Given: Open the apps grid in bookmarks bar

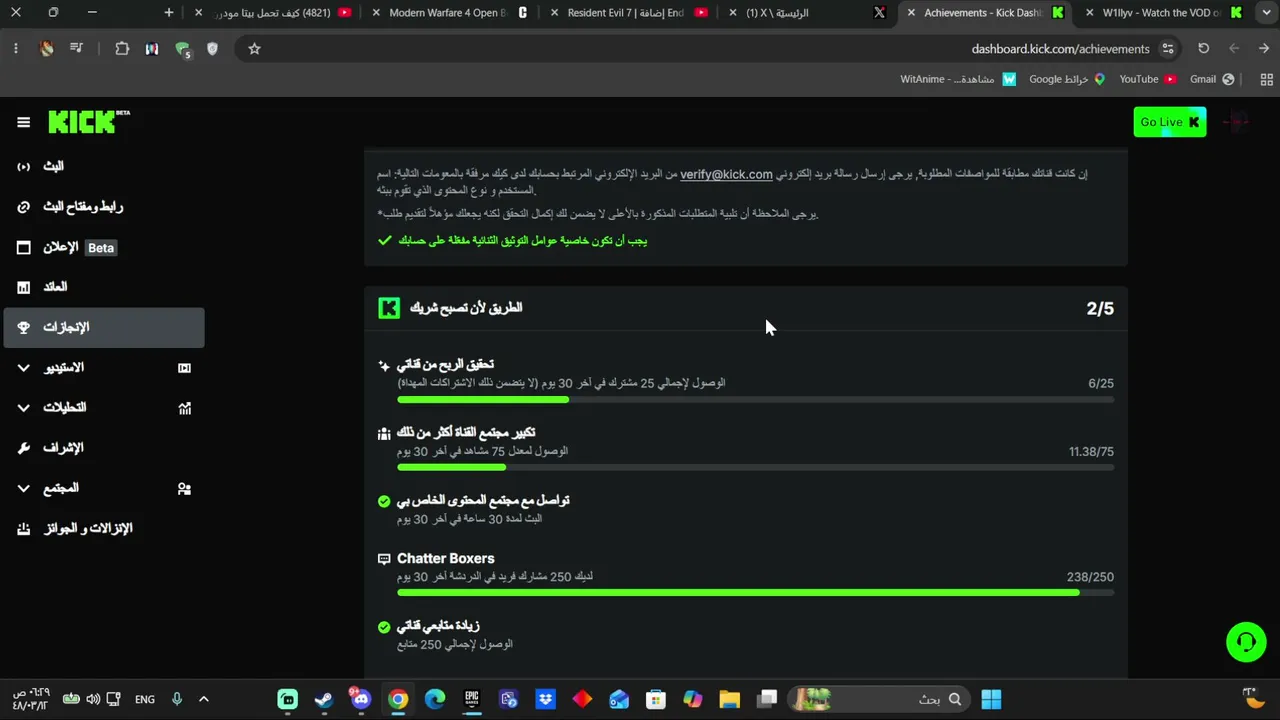Looking at the screenshot, I should point(1266,79).
